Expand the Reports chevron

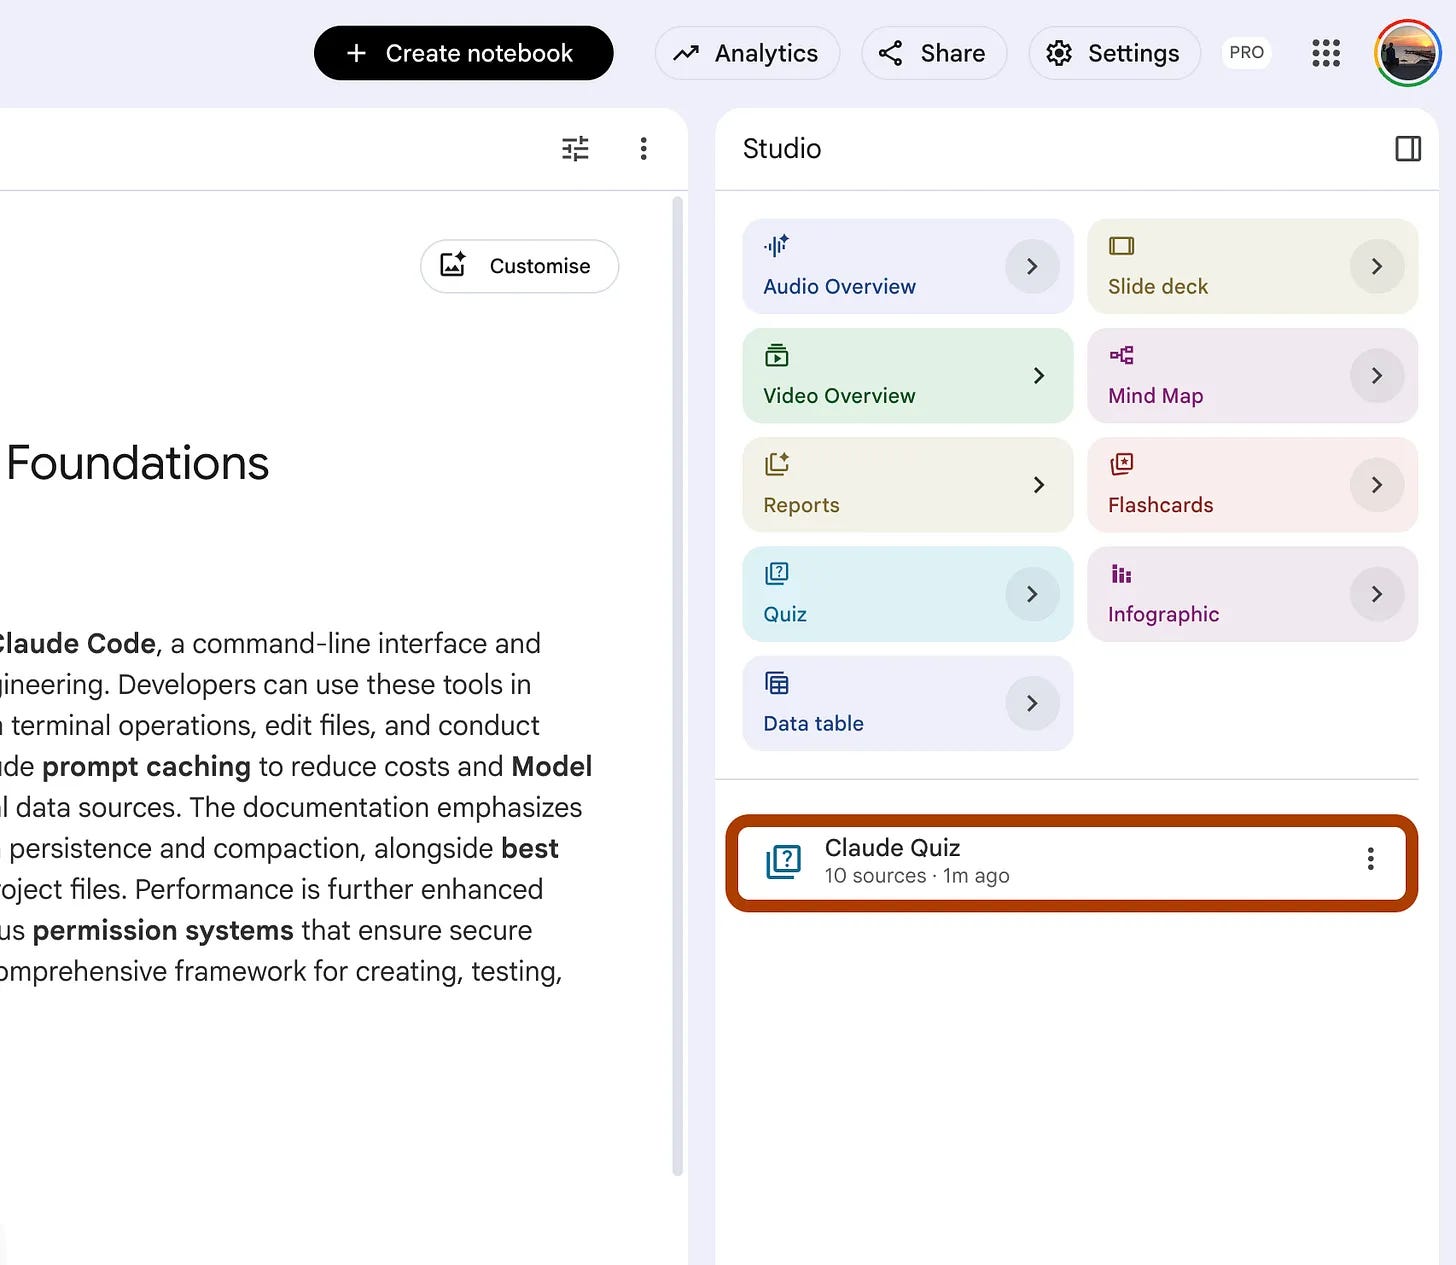coord(1038,485)
